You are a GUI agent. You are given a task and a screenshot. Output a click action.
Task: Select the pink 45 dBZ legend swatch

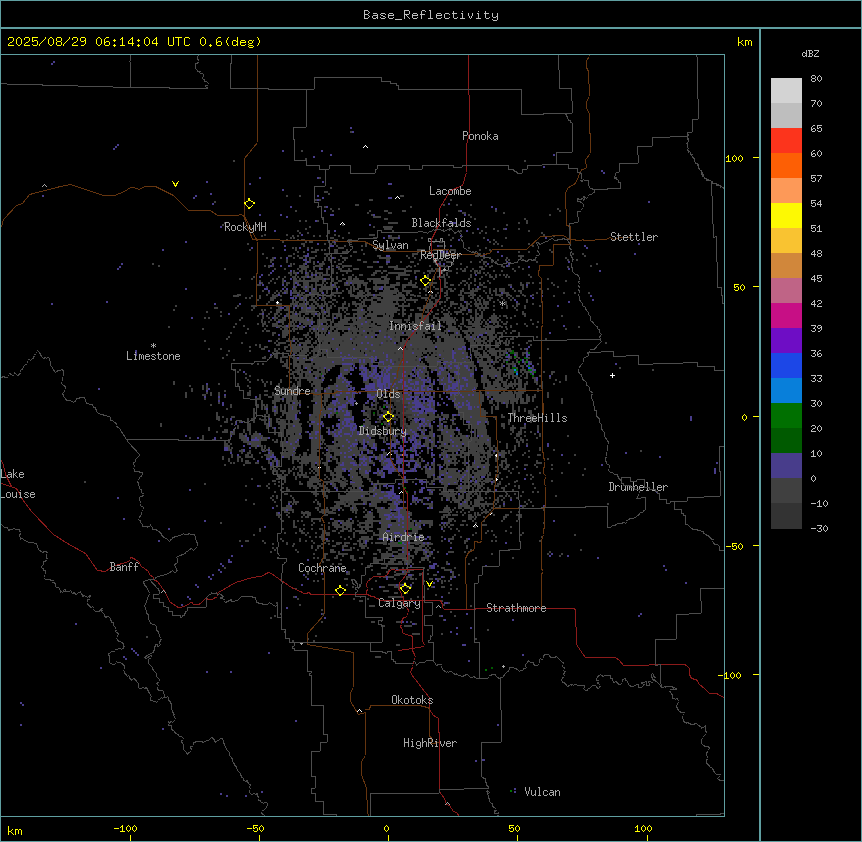point(786,291)
